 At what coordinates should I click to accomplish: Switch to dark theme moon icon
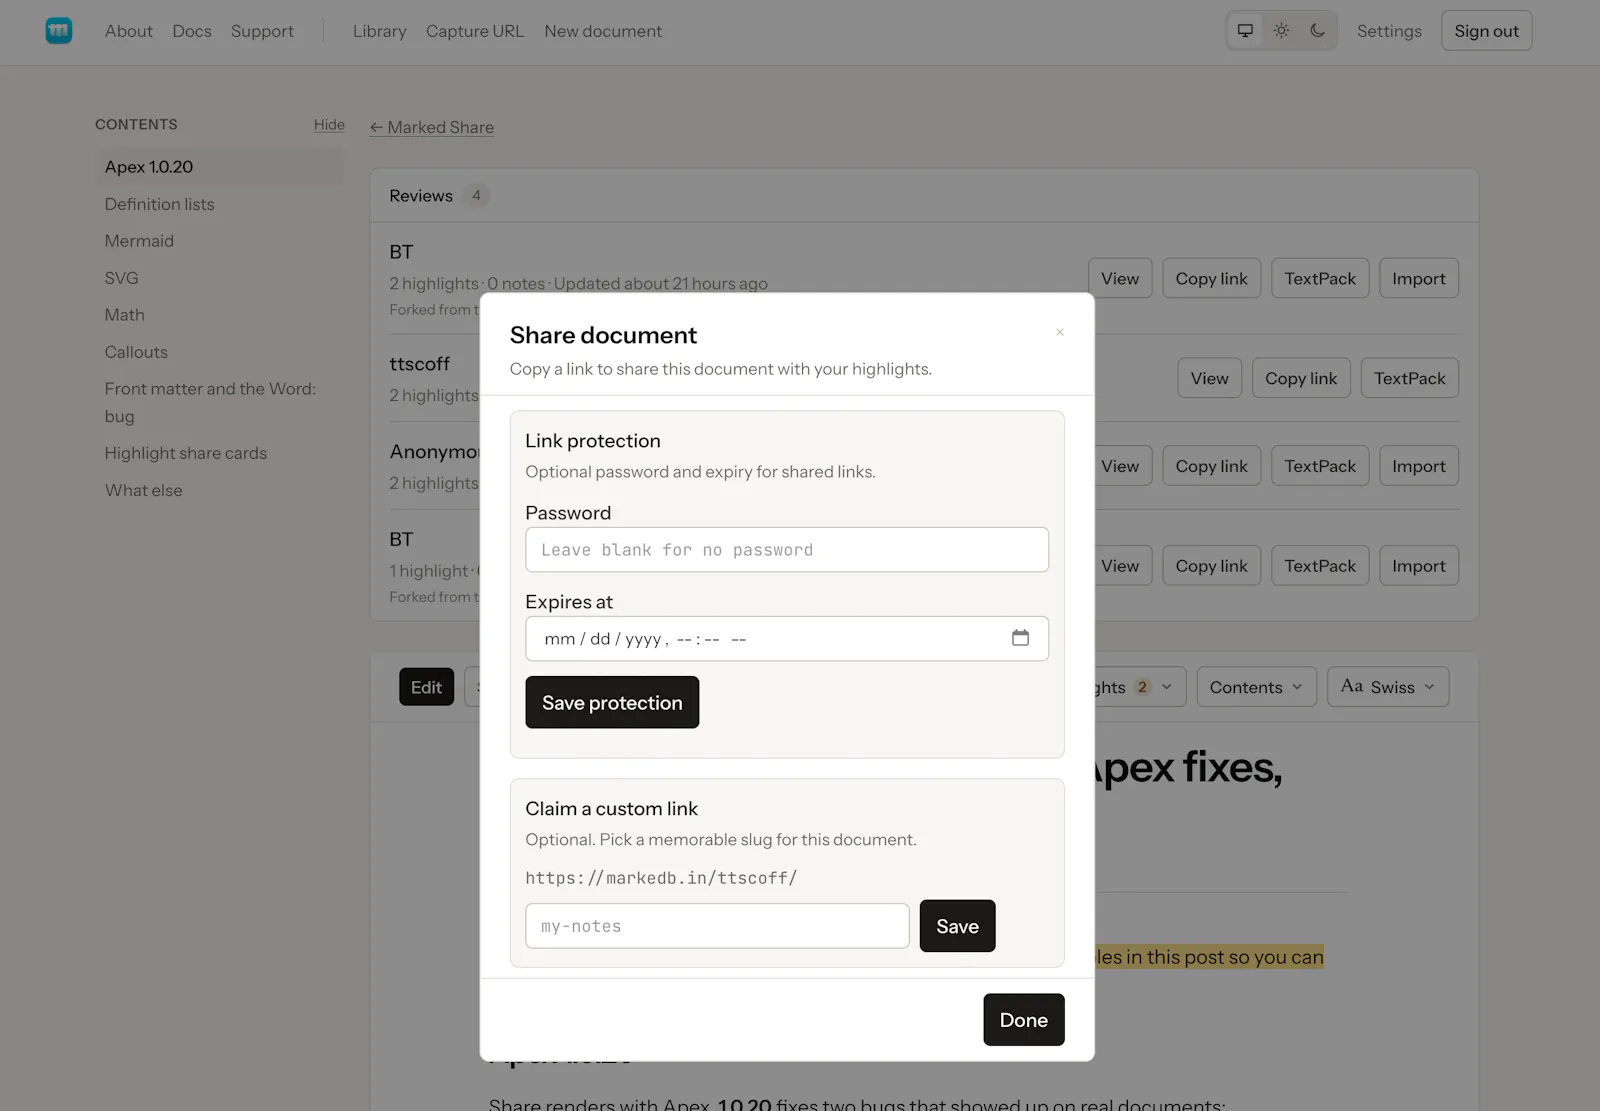click(x=1317, y=31)
